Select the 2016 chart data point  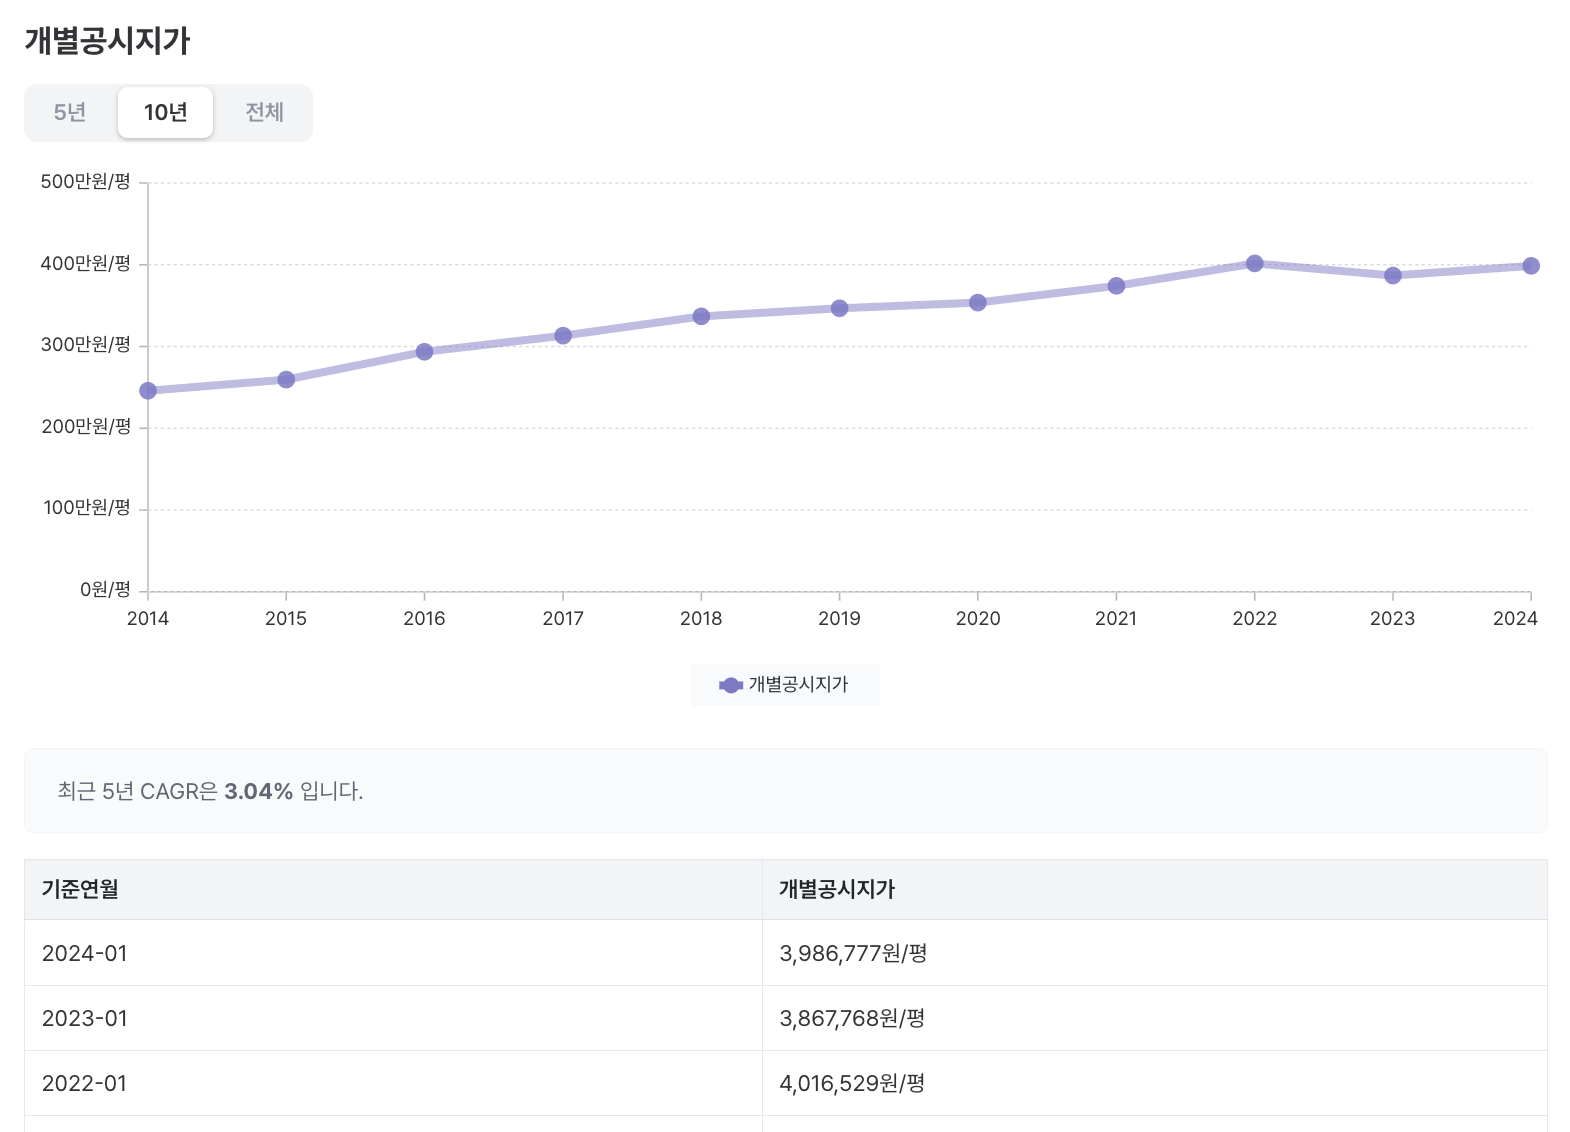[424, 352]
